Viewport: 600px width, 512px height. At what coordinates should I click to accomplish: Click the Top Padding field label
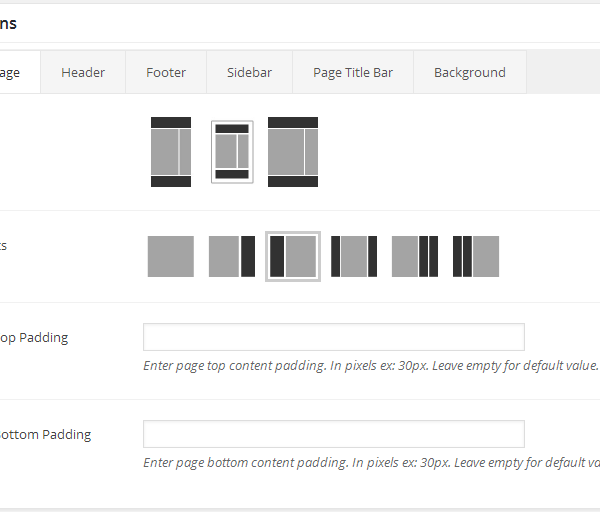(33, 338)
